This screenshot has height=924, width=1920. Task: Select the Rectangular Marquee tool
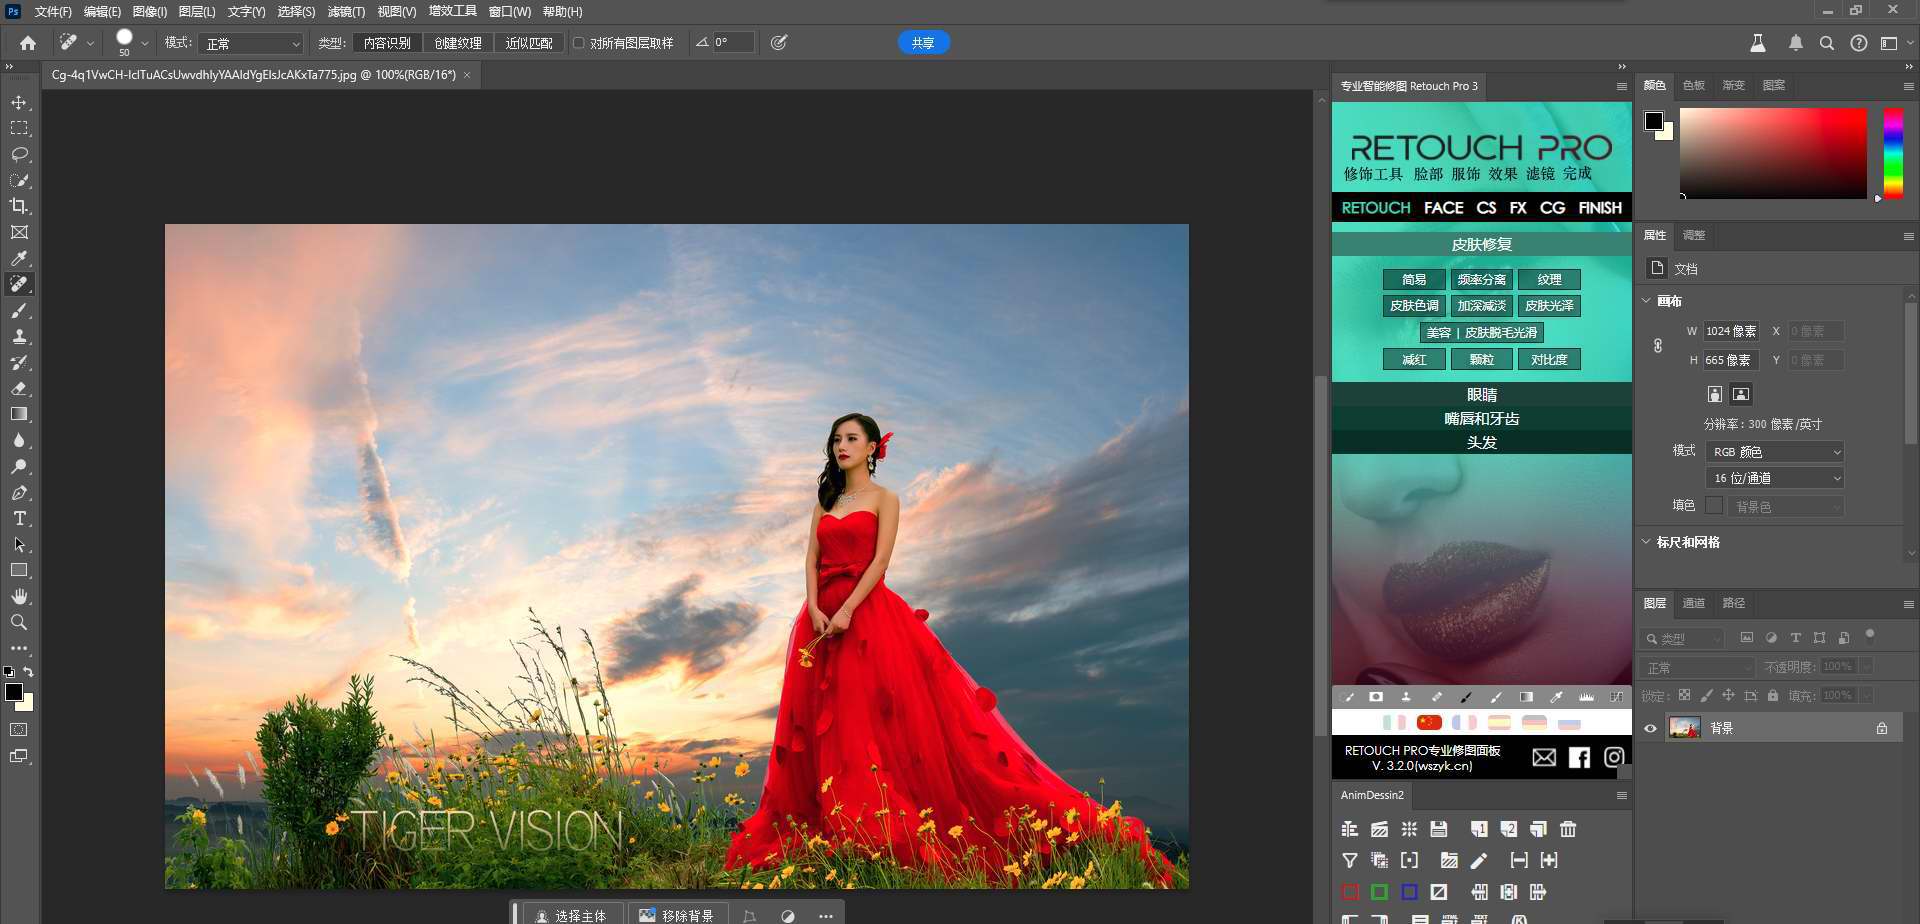coord(19,128)
